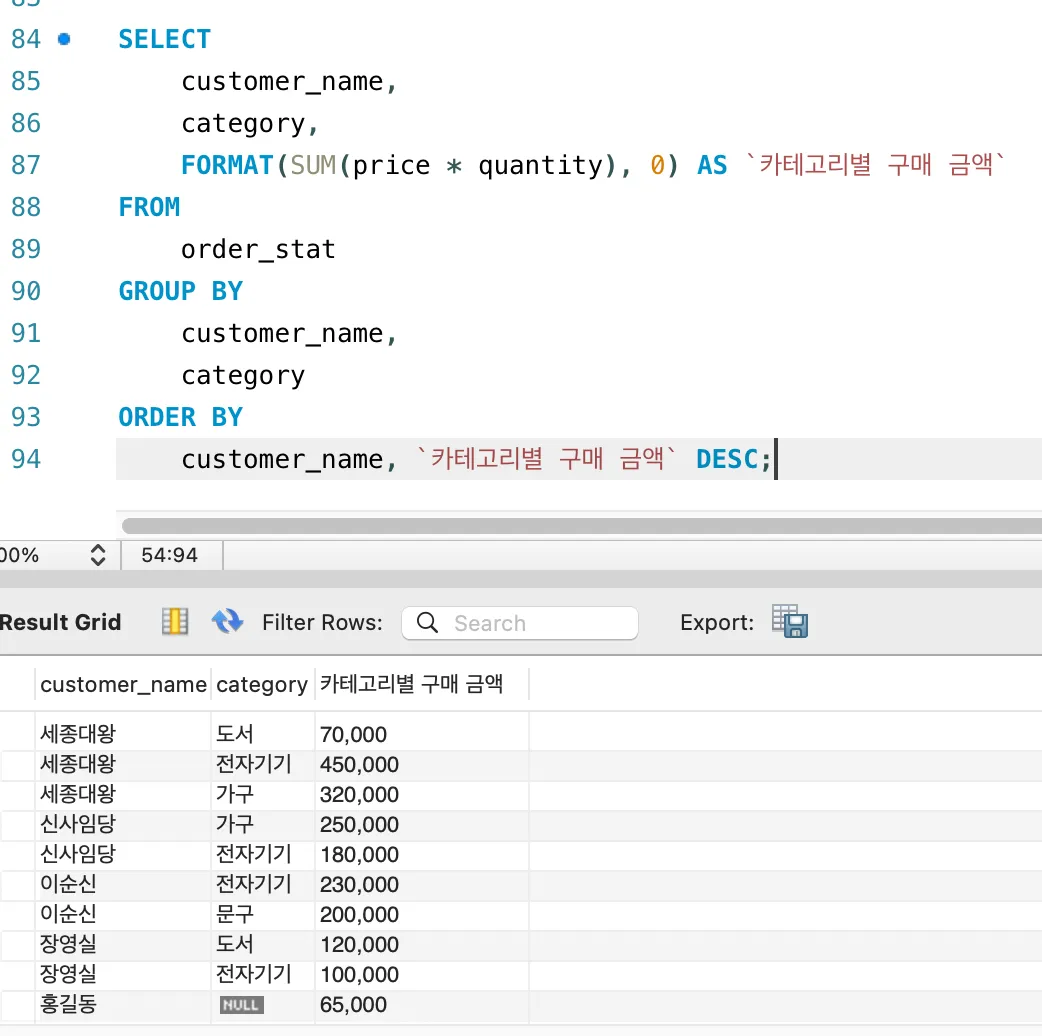Click order_stat table name on line 89
The width and height of the screenshot is (1042, 1036).
(x=258, y=249)
